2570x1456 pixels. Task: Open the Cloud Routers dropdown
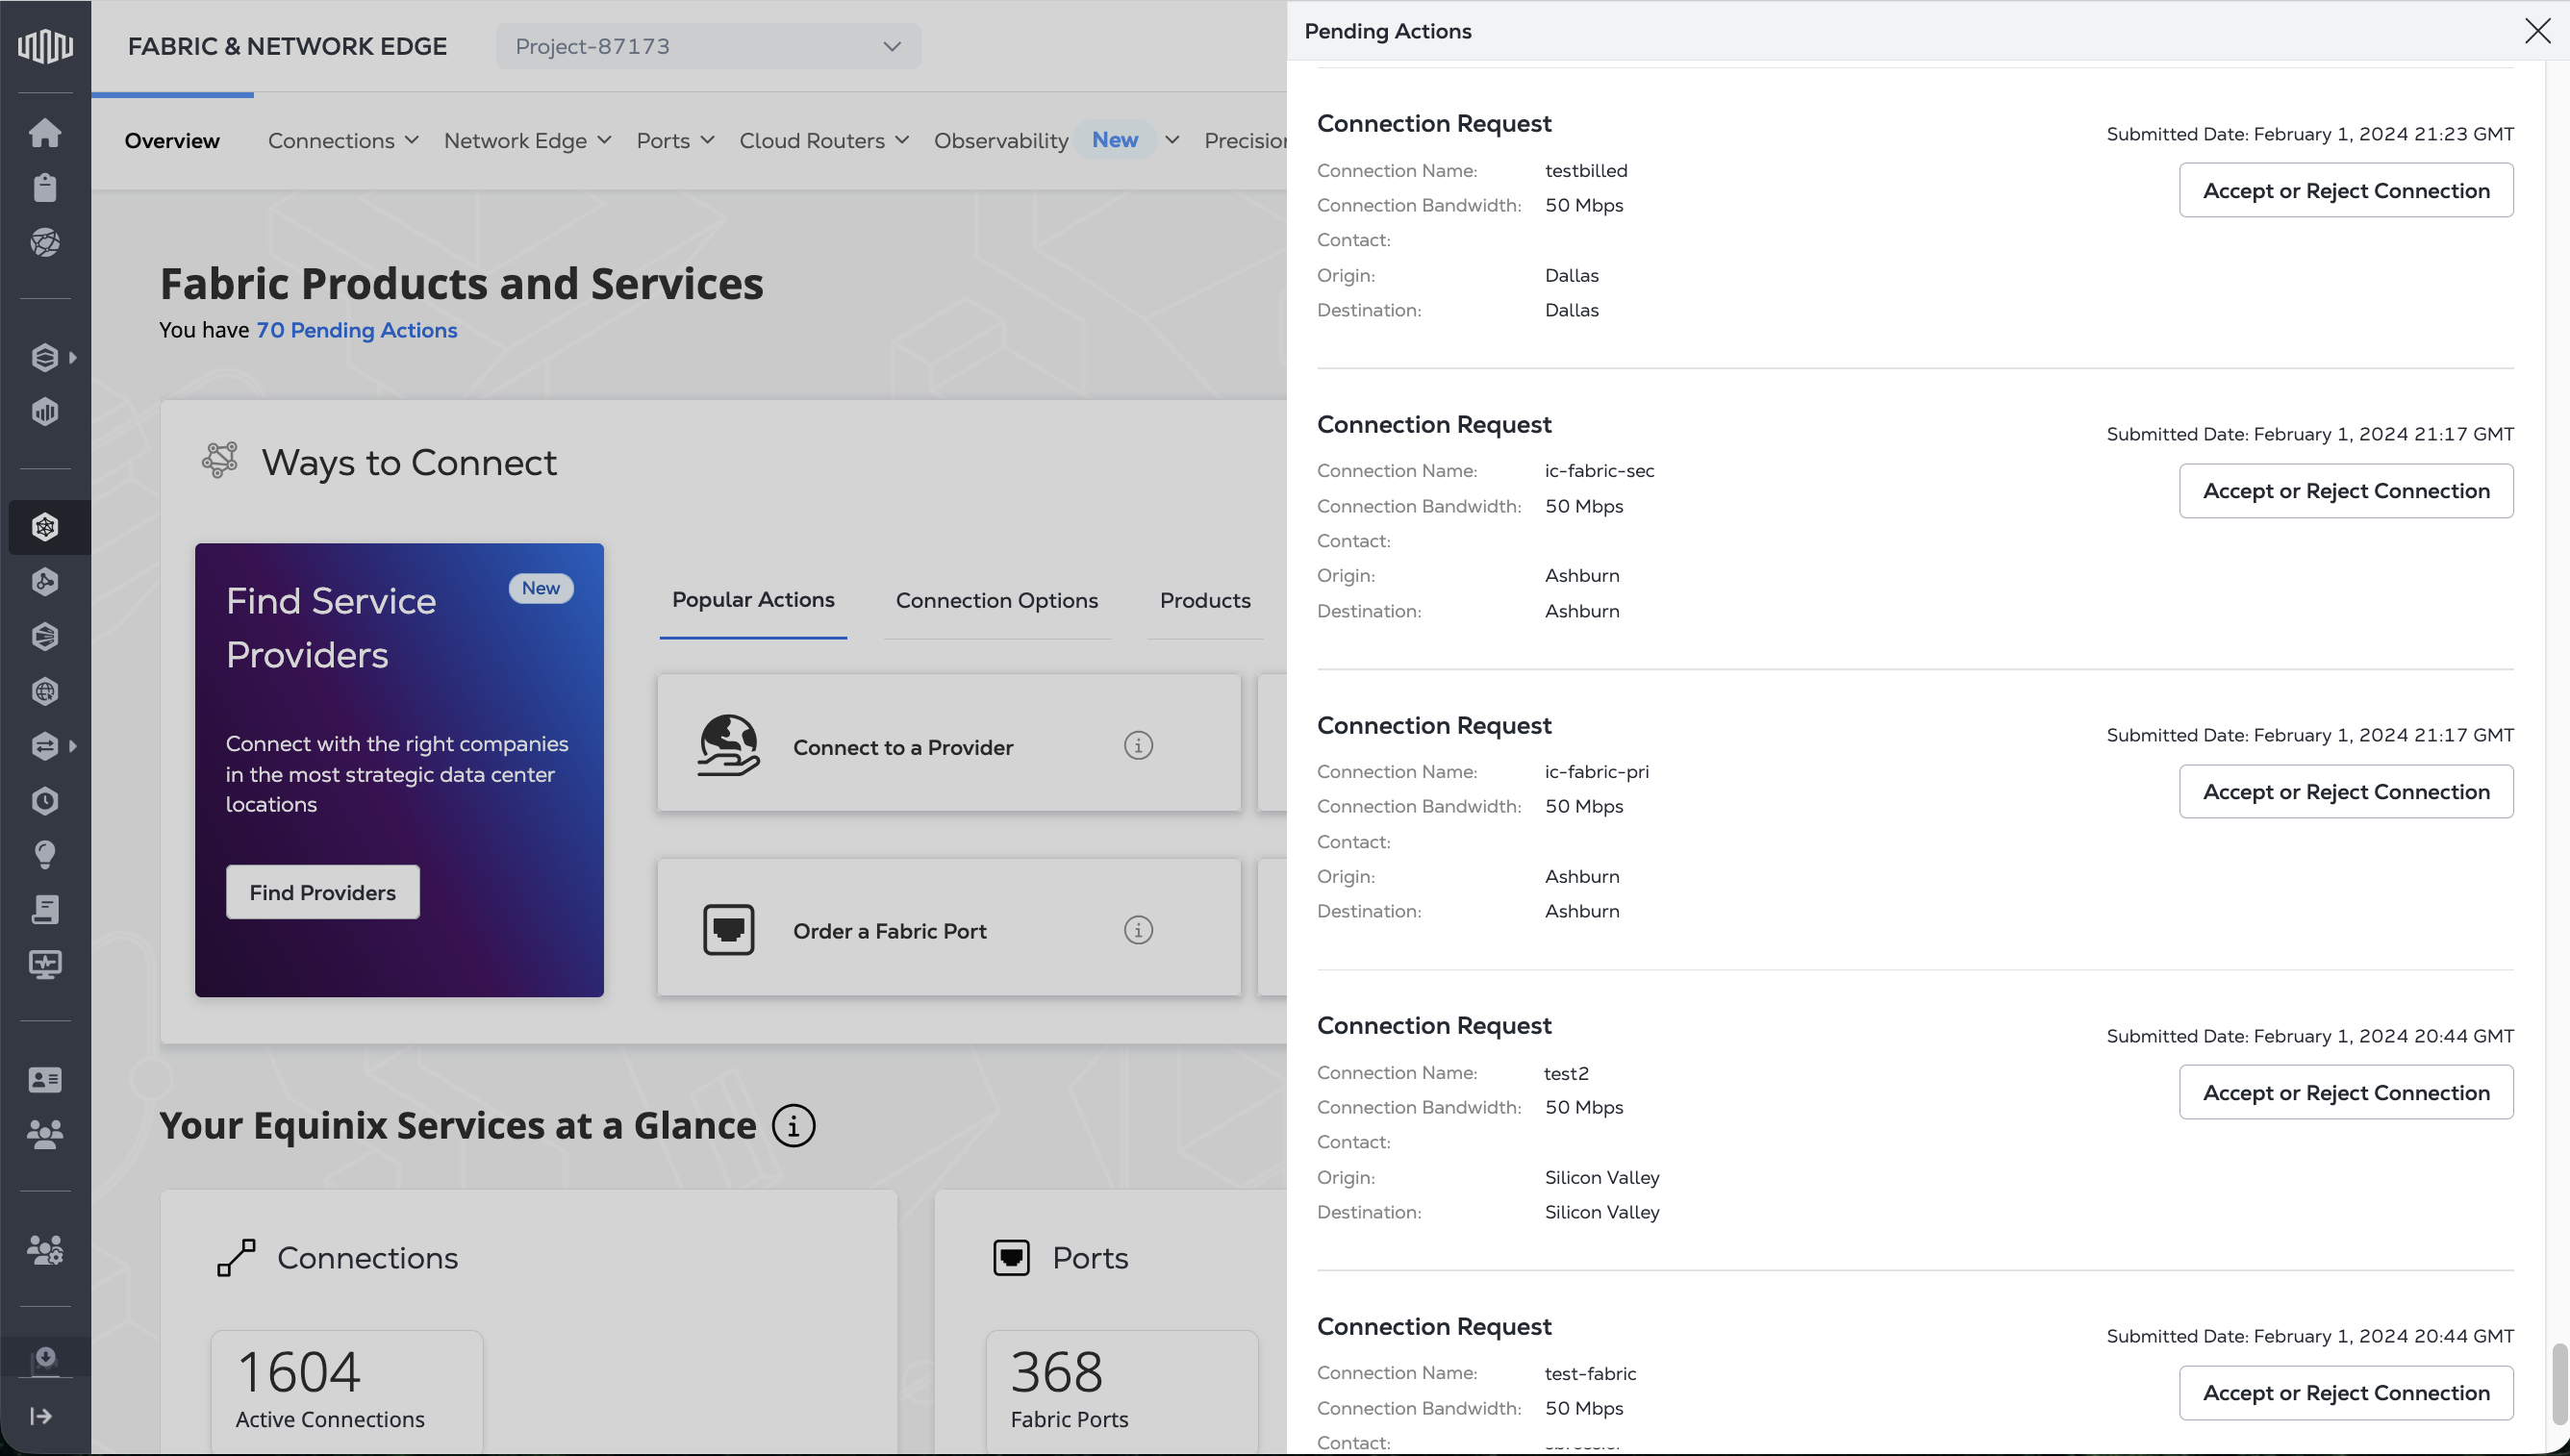click(824, 141)
